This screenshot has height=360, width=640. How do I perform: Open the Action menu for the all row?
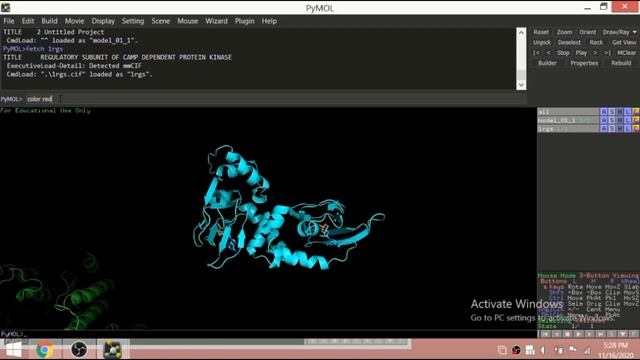pos(603,111)
